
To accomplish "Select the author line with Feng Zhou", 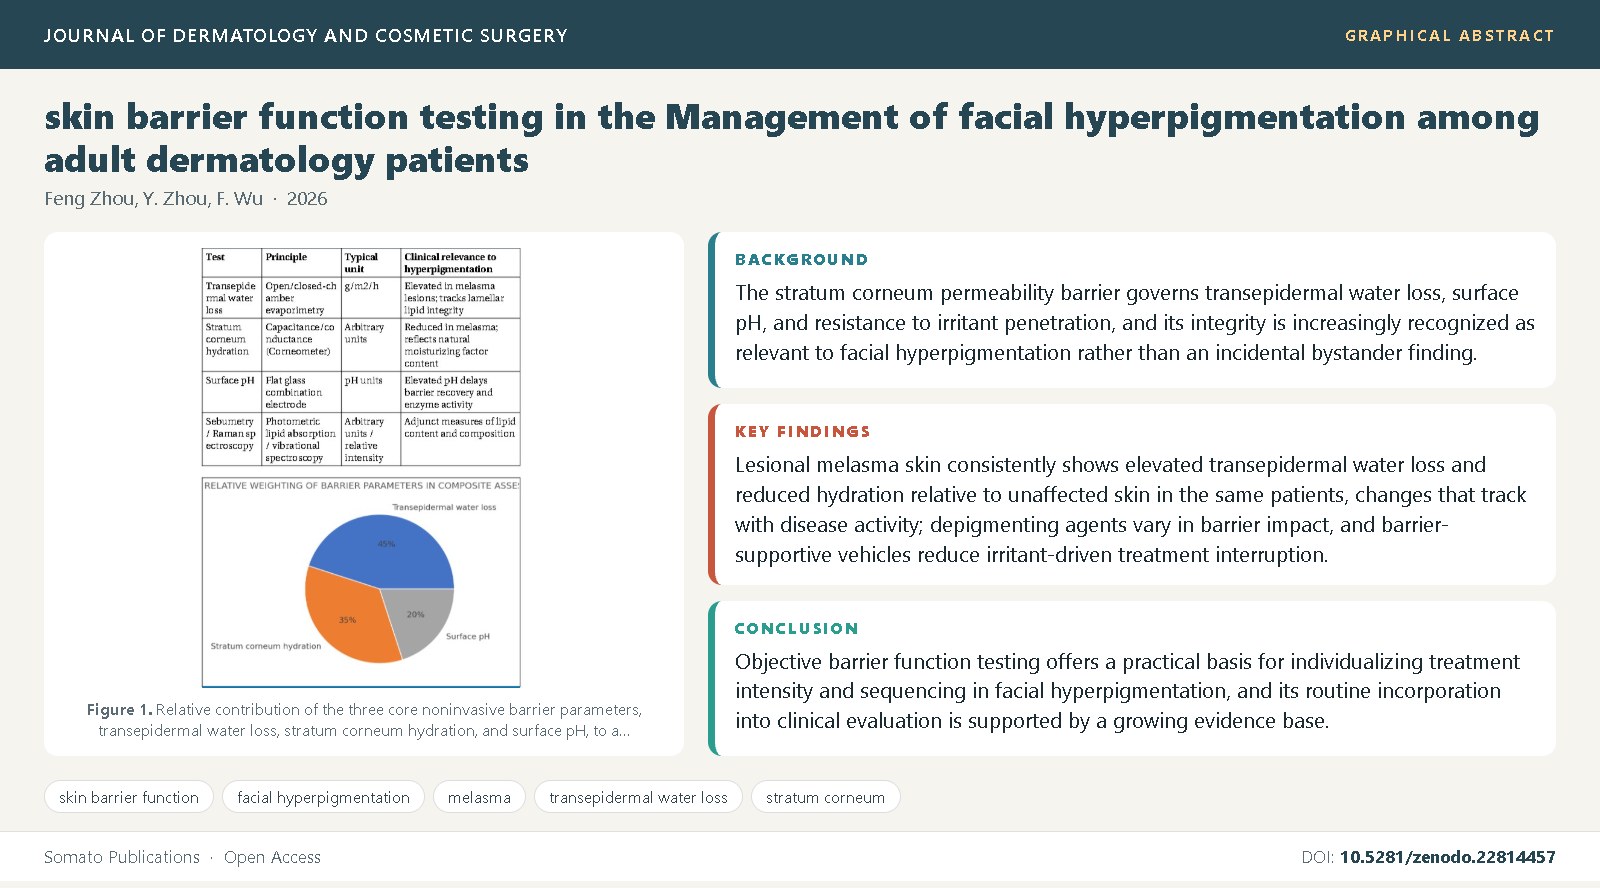I will pyautogui.click(x=186, y=199).
